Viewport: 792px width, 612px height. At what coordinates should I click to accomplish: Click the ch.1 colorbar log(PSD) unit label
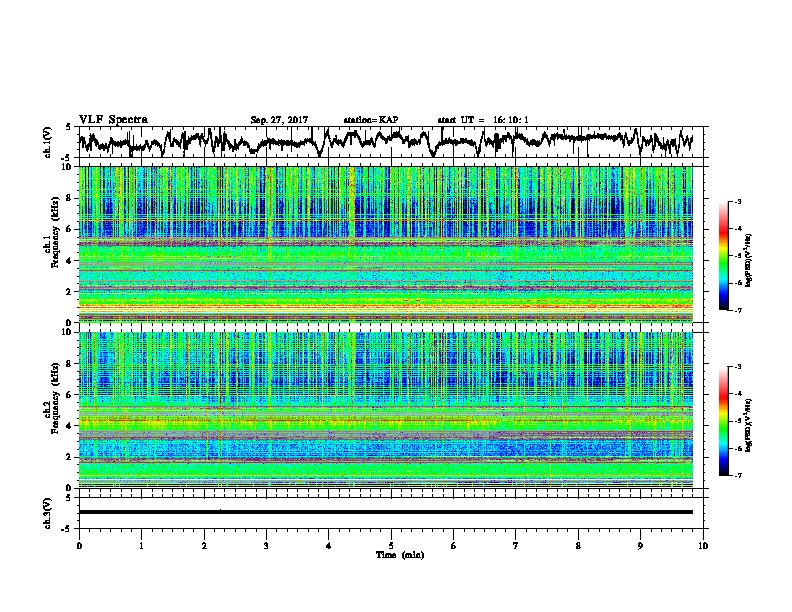pos(748,260)
